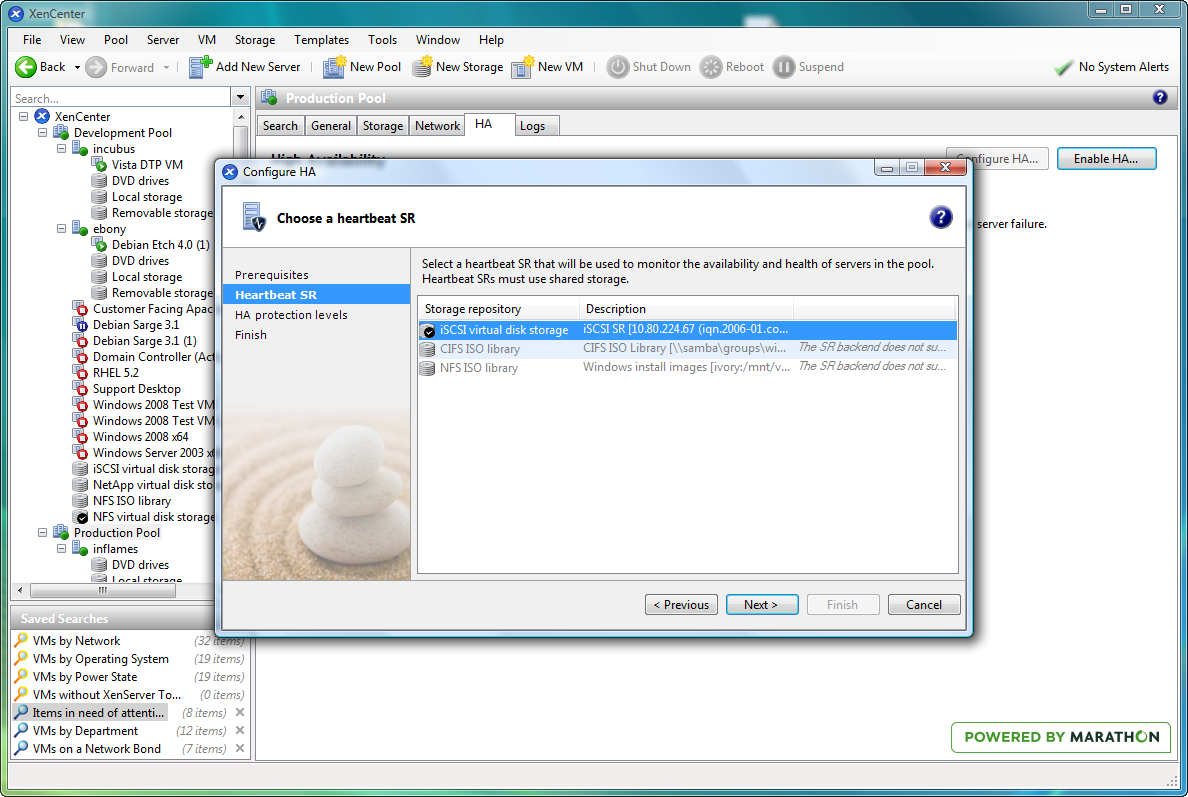The image size is (1188, 797).
Task: Switch to the General tab
Action: click(331, 126)
